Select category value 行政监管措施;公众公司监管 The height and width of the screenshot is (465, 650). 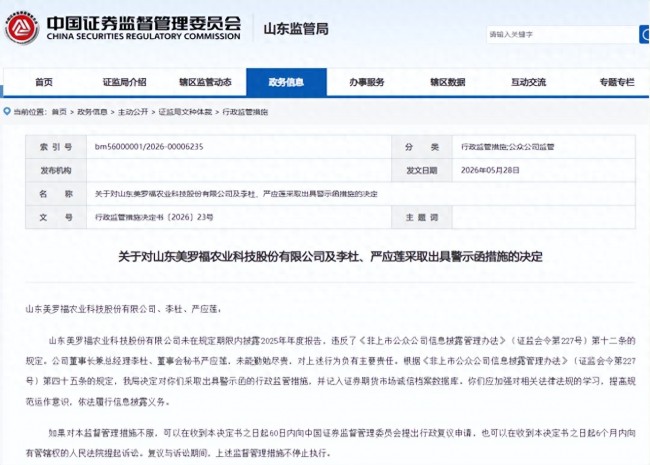pos(507,147)
